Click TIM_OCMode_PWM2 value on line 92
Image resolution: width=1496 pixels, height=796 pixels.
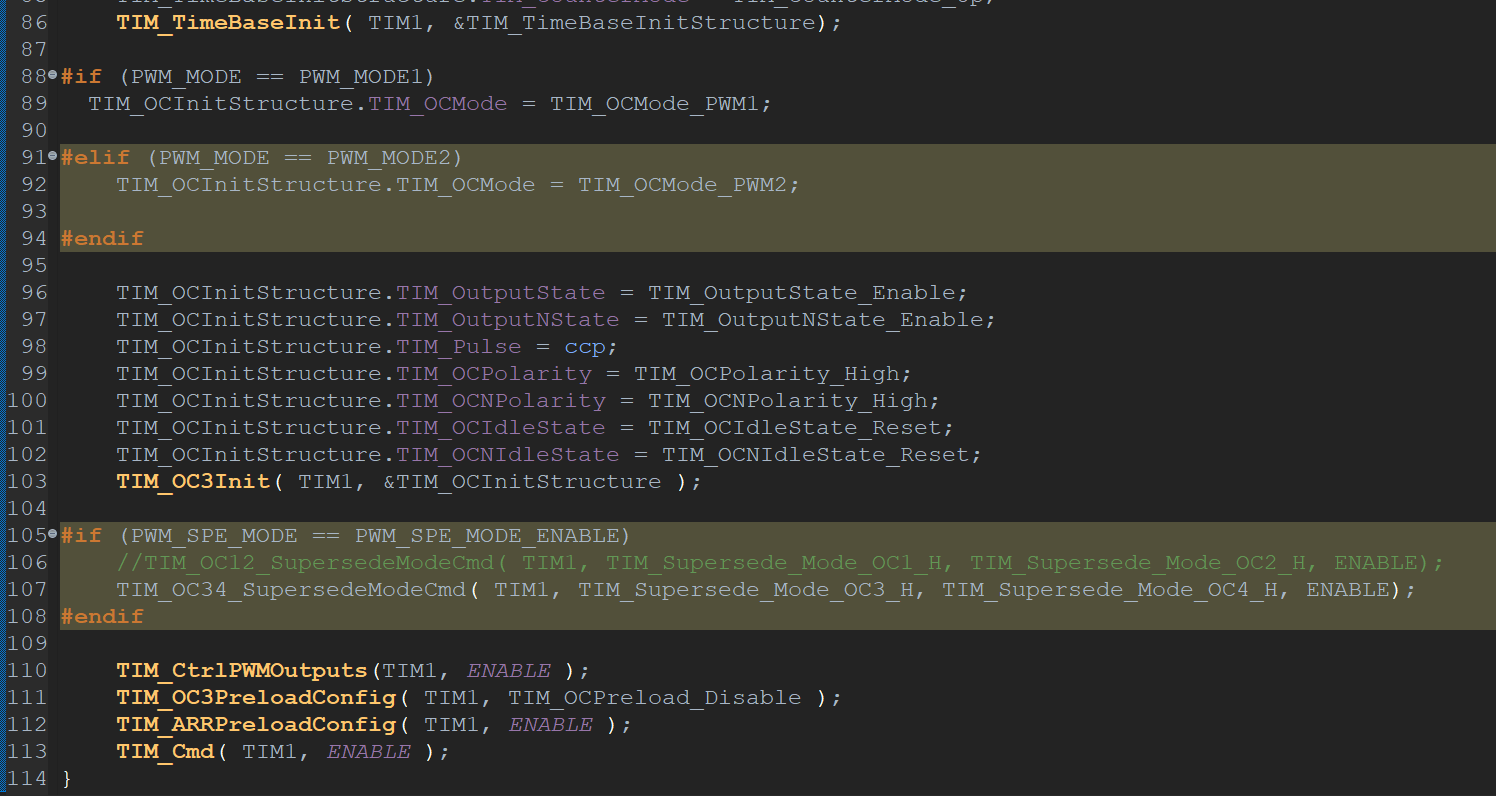[683, 185]
